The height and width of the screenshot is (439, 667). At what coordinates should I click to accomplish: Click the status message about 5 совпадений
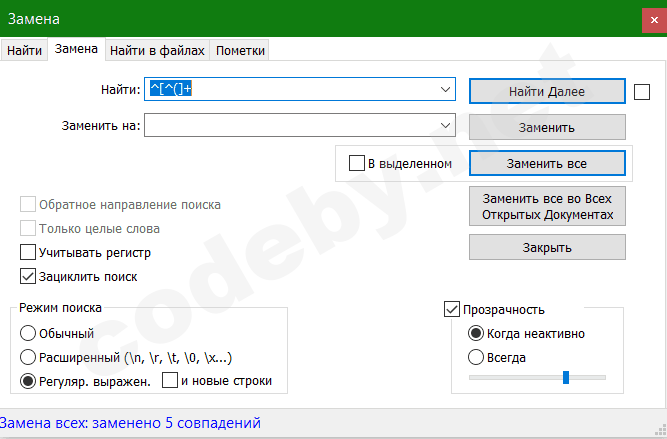[130, 423]
